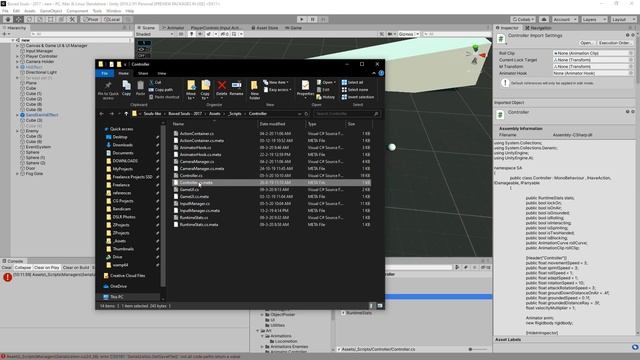Open the Collab dropdown
Viewport: 640px width, 360px height.
(523, 19)
